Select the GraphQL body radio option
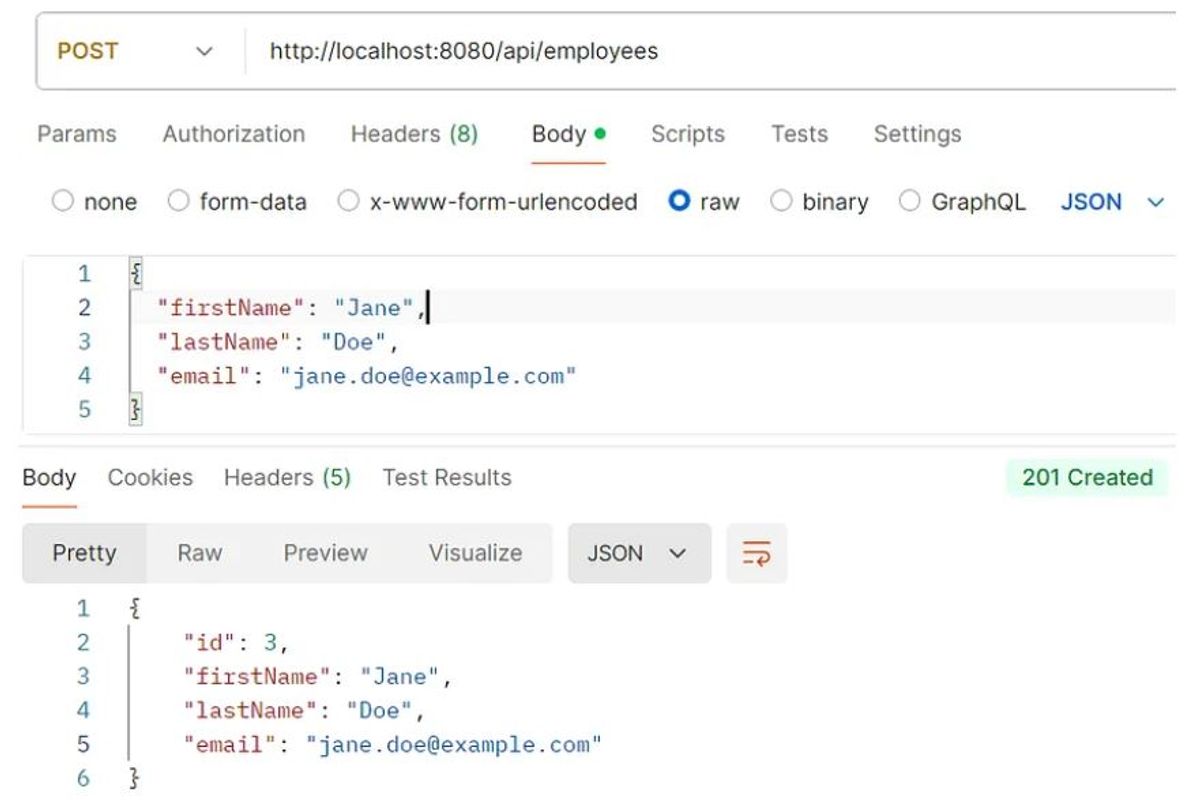This screenshot has width=1200, height=809. 909,202
